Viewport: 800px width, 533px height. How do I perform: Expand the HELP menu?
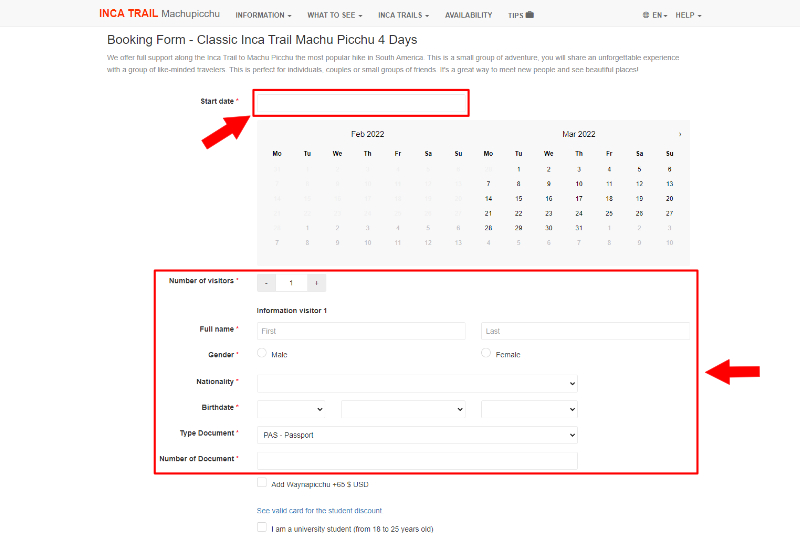coord(688,15)
